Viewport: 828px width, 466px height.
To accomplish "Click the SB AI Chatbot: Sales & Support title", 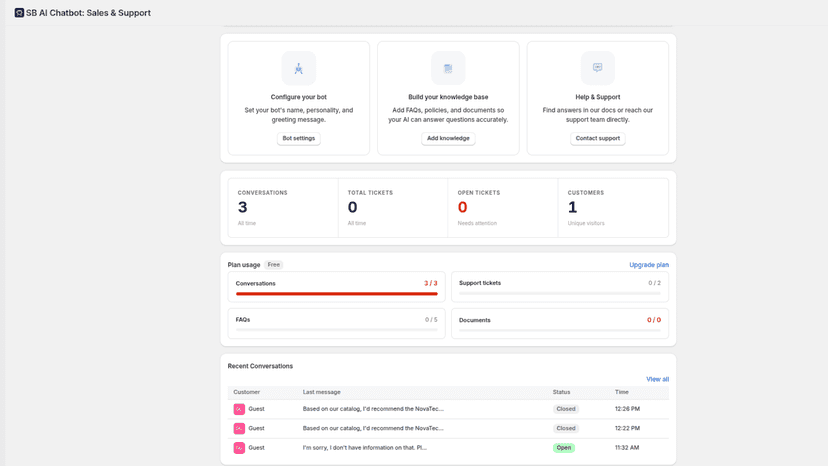I will coord(88,13).
